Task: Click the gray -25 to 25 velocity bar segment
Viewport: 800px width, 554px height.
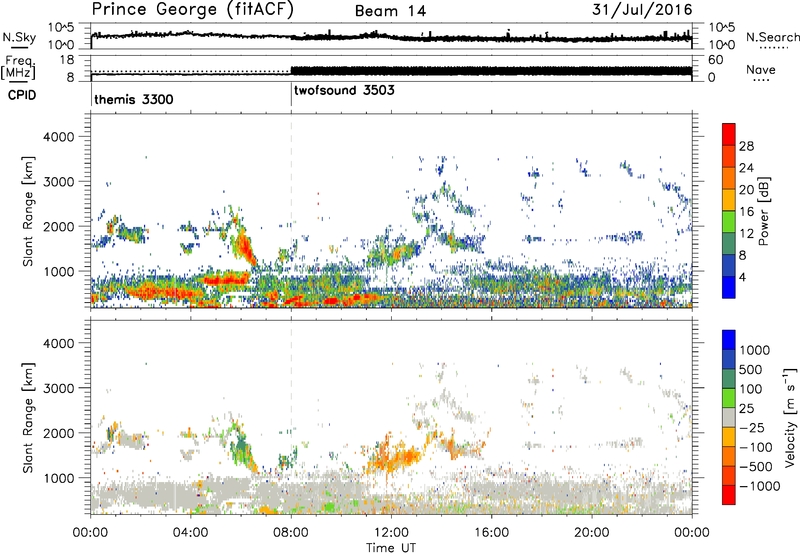Action: [729, 417]
